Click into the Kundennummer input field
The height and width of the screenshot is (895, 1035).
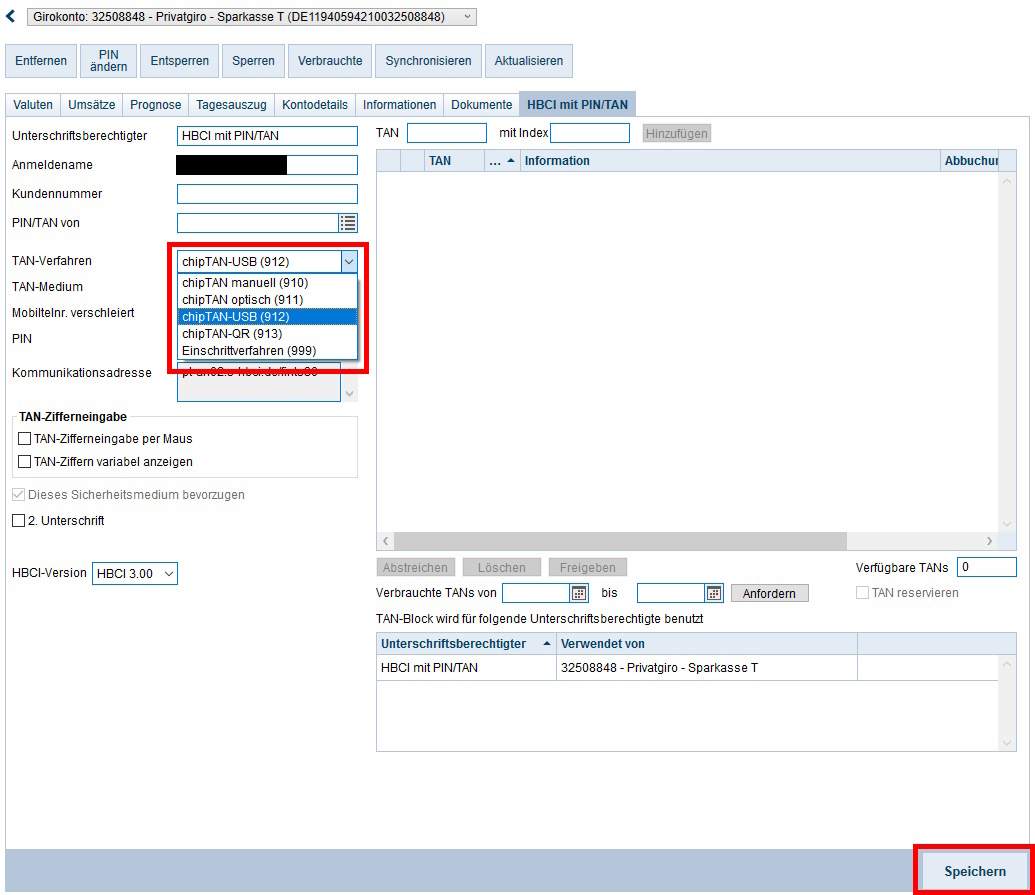[267, 194]
